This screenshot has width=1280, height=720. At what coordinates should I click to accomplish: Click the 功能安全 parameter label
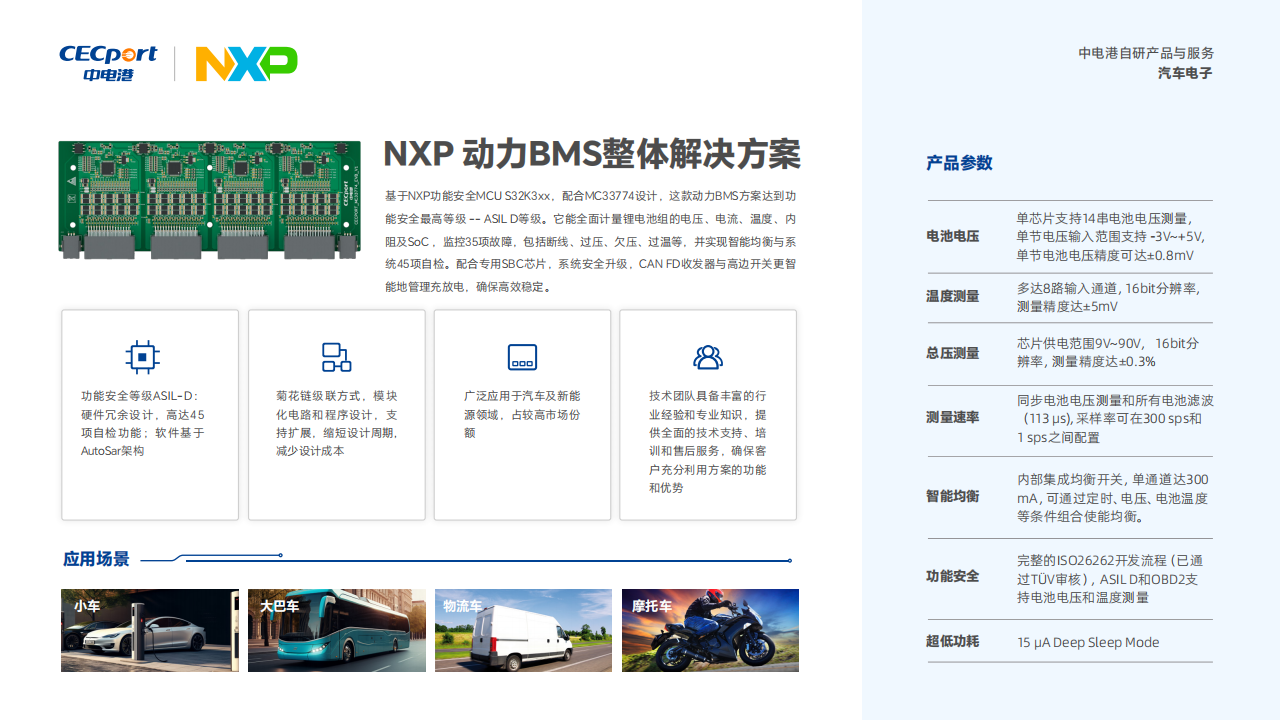pyautogui.click(x=952, y=577)
